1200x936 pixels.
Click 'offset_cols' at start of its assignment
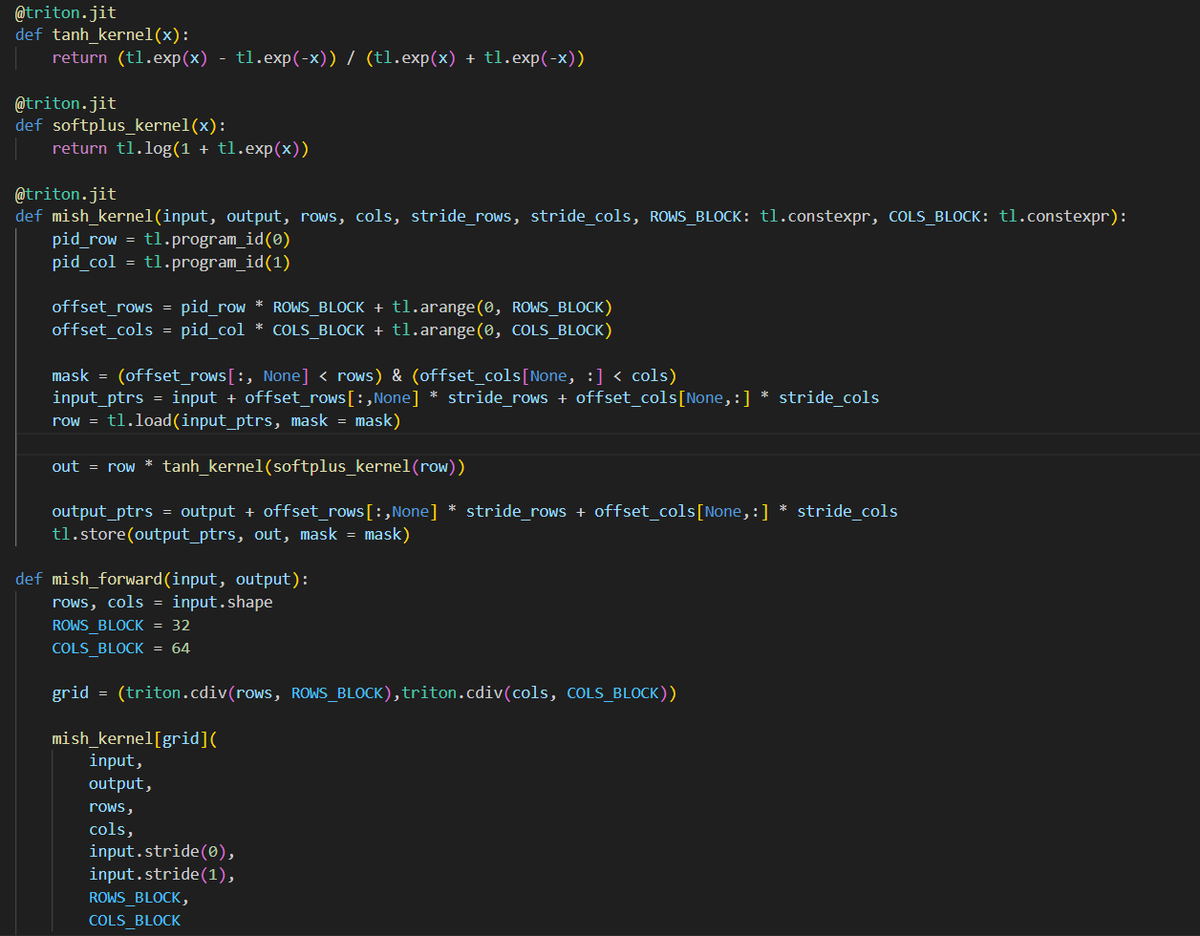click(102, 330)
